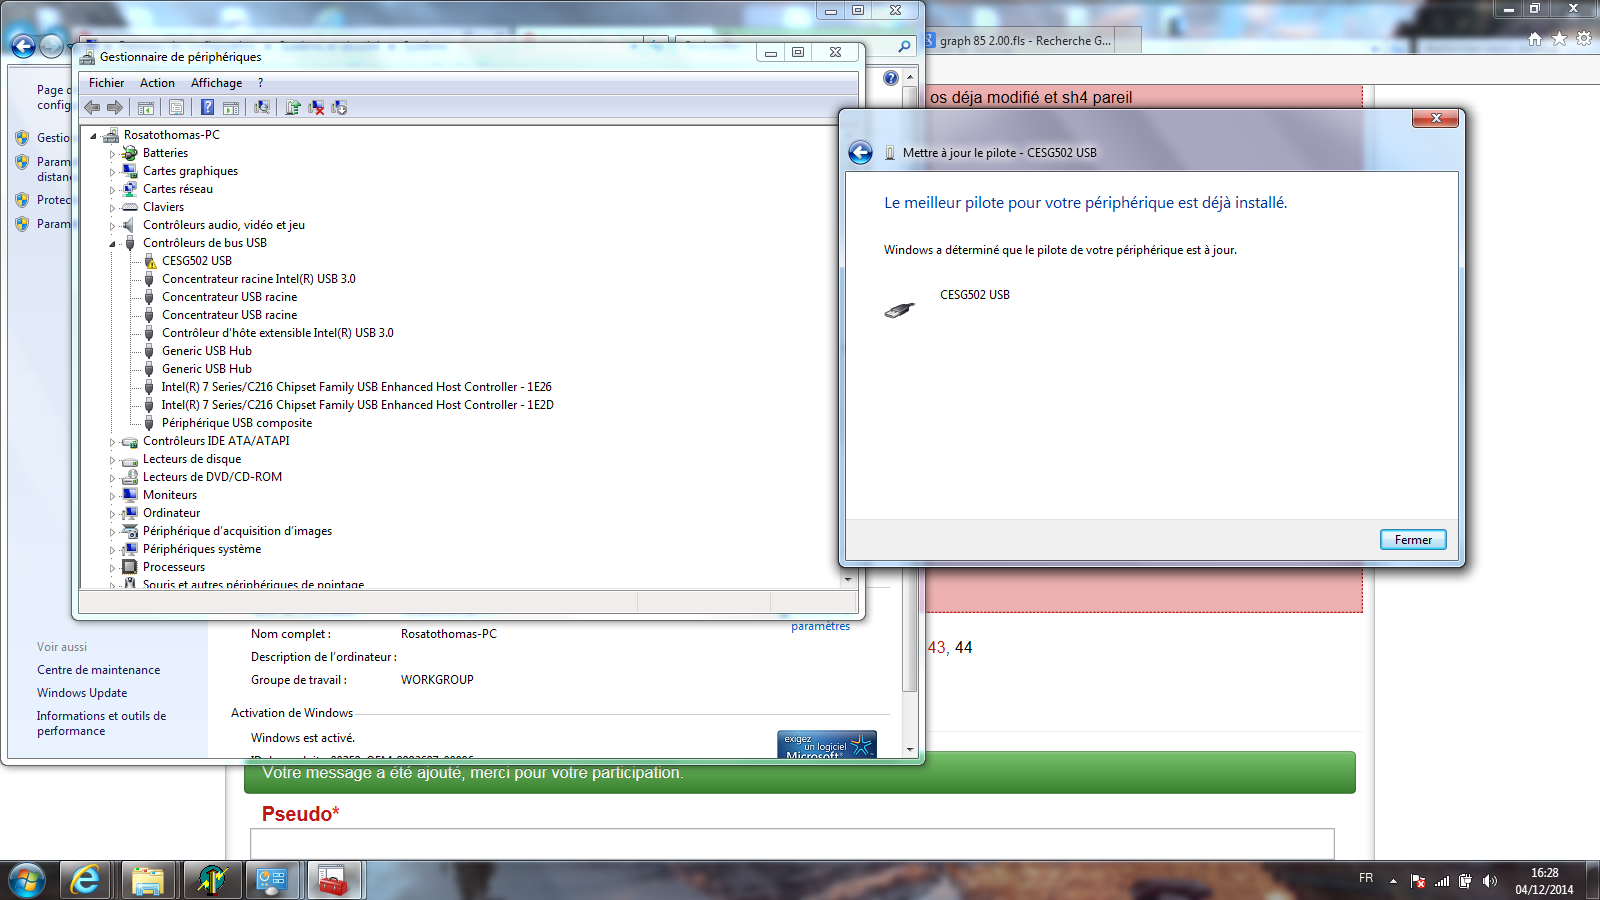Click the browser settings gear icon
The width and height of the screenshot is (1600, 900).
pyautogui.click(x=1584, y=39)
